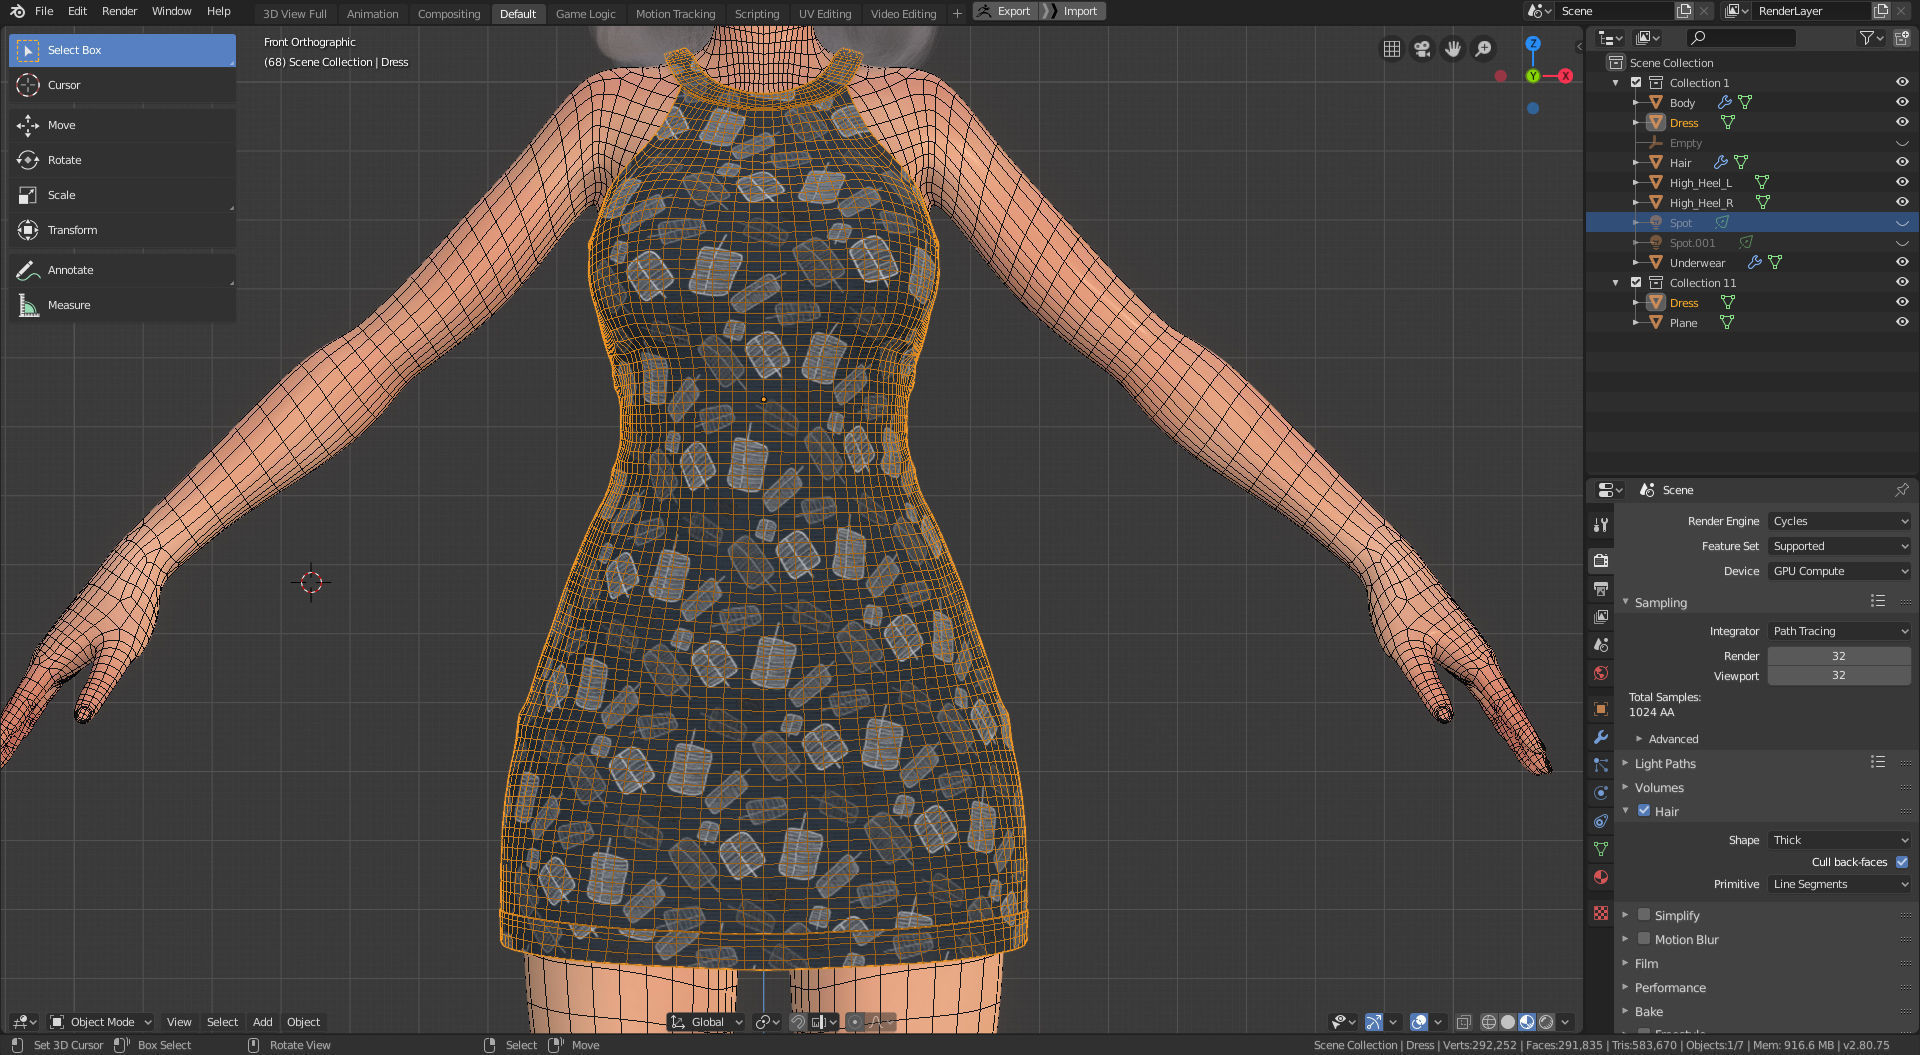1920x1055 pixels.
Task: Switch to rendered viewport shading
Action: [x=1546, y=1022]
